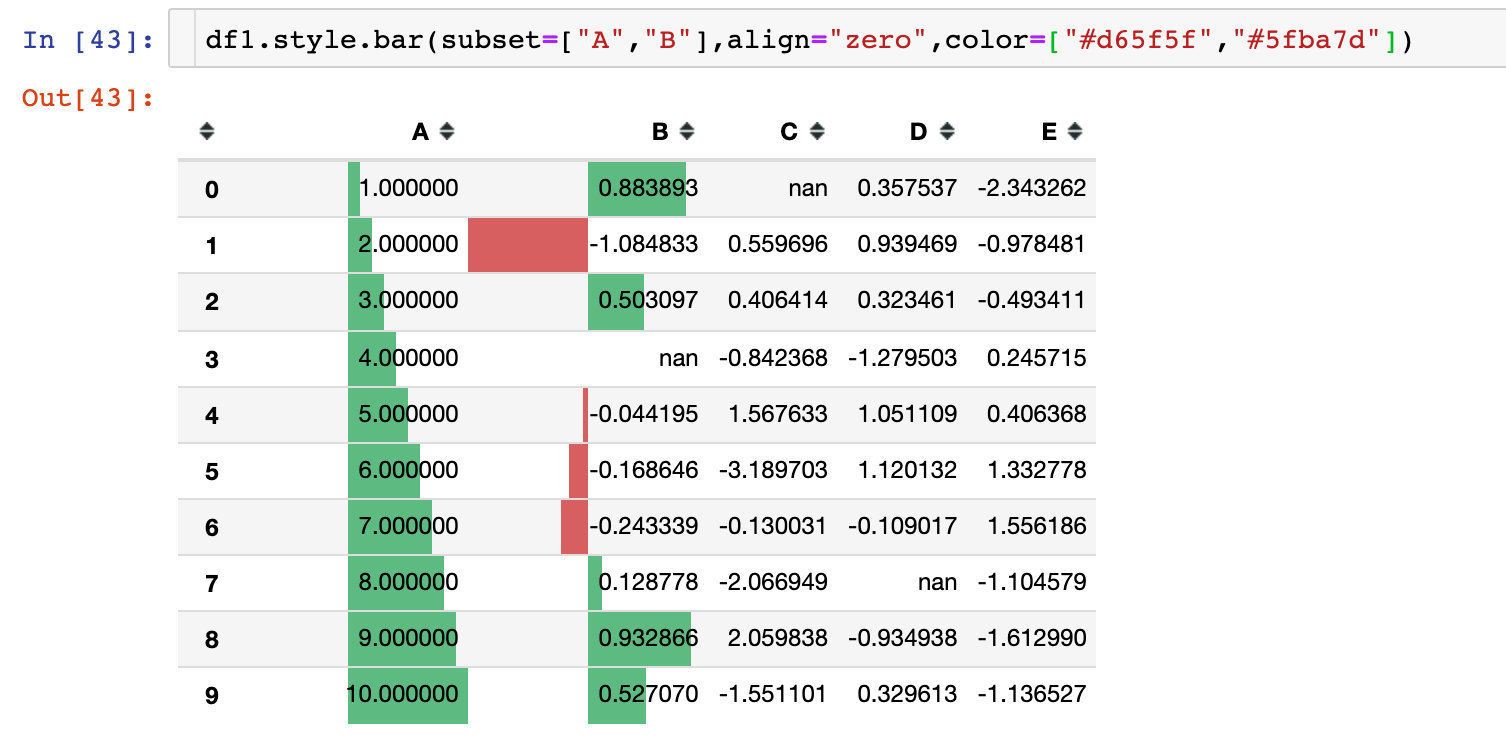The width and height of the screenshot is (1506, 752).
Task: Click cell value -1.084833
Action: [644, 244]
